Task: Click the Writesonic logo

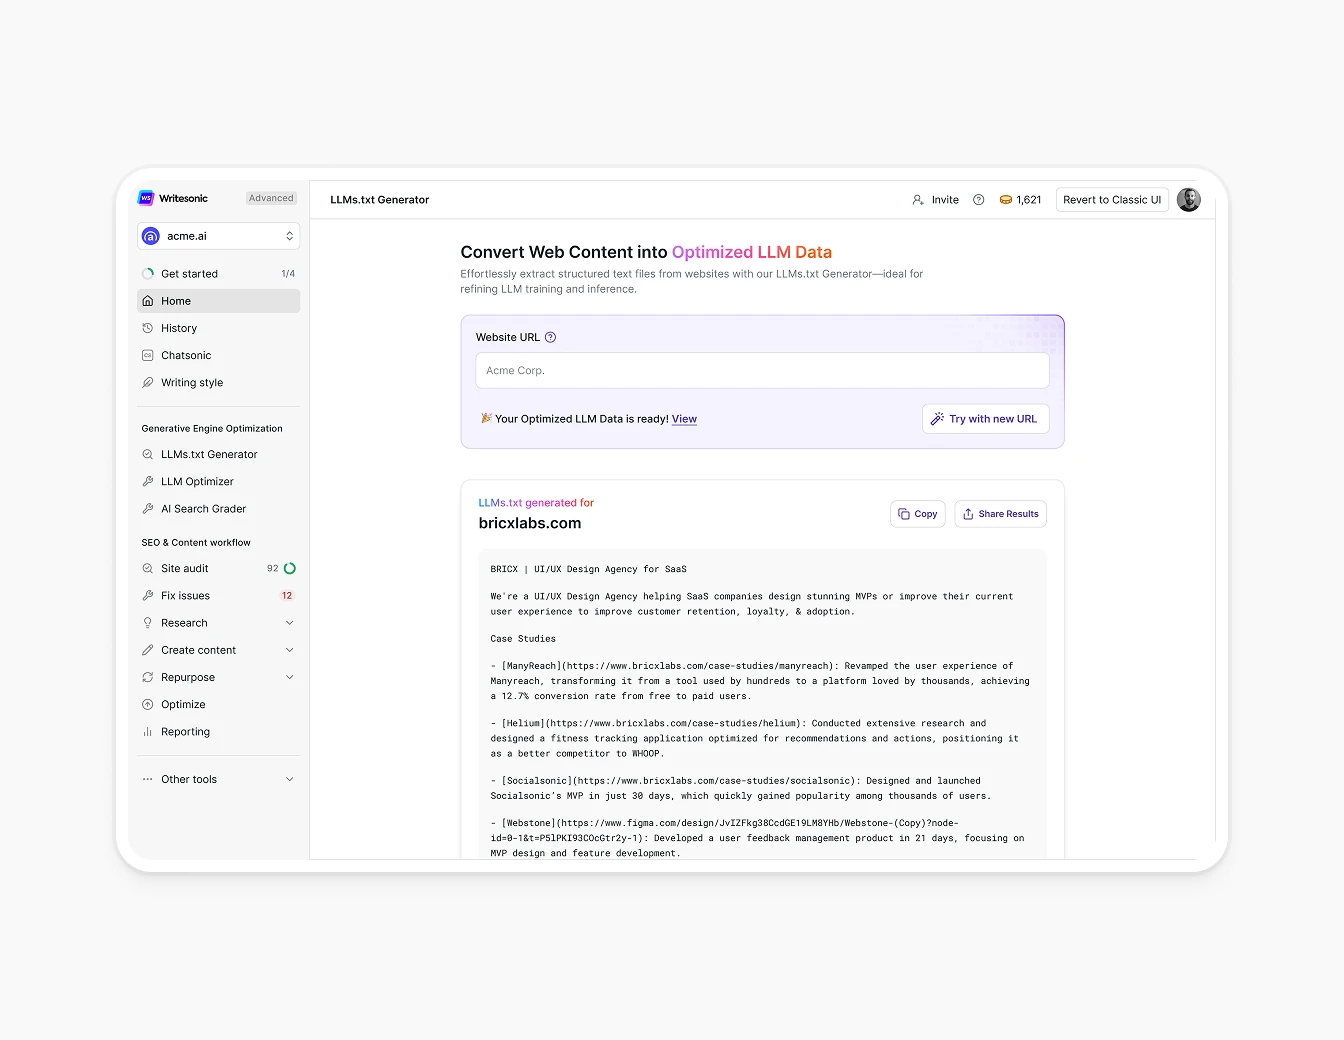Action: pyautogui.click(x=146, y=198)
